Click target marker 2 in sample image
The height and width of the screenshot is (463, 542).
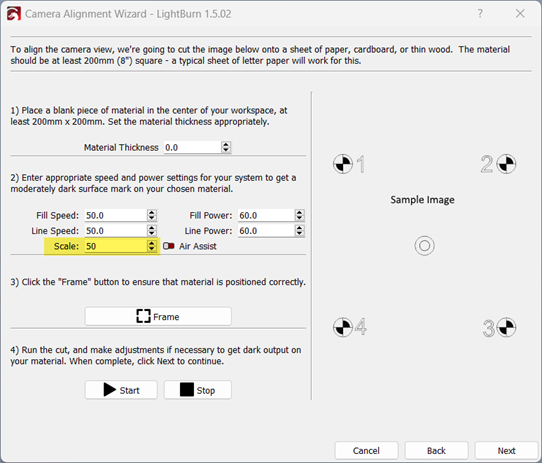(x=506, y=164)
